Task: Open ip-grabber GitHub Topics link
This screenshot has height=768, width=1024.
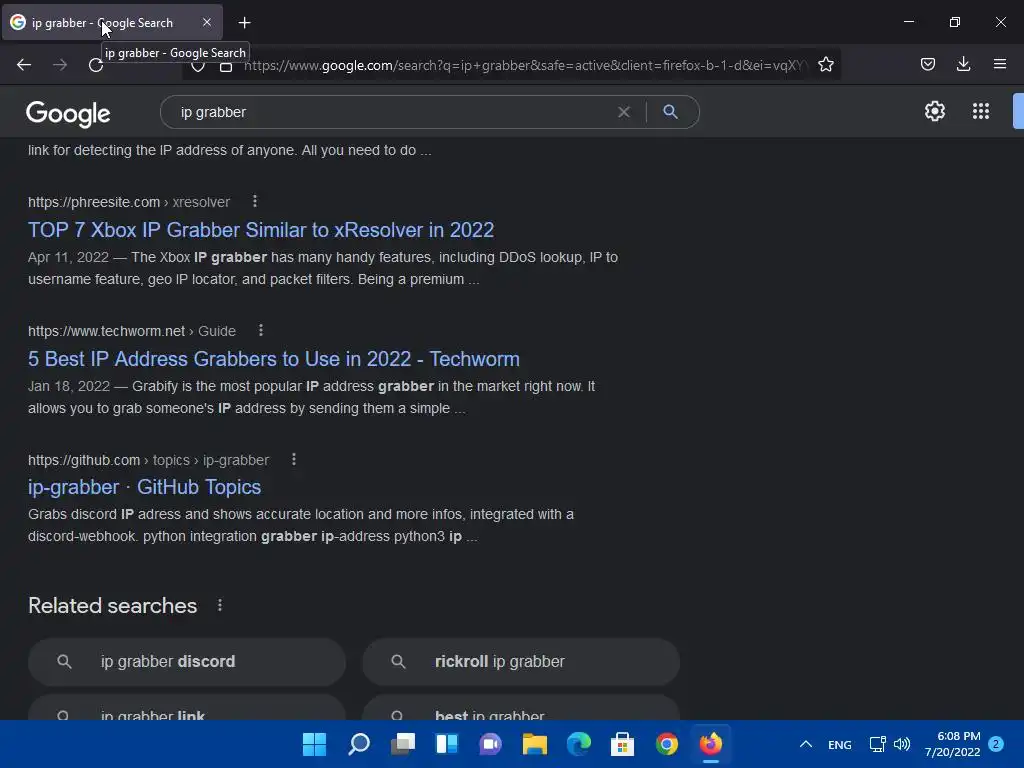Action: (144, 487)
